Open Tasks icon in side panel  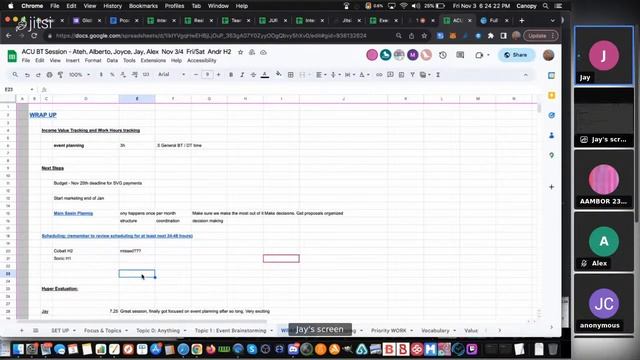(551, 116)
